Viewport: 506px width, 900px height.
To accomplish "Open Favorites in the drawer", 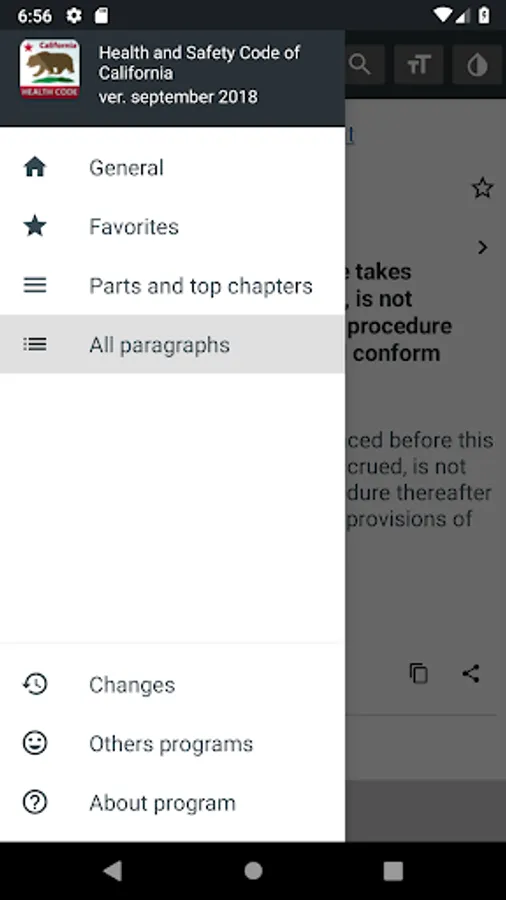I will 172,226.
